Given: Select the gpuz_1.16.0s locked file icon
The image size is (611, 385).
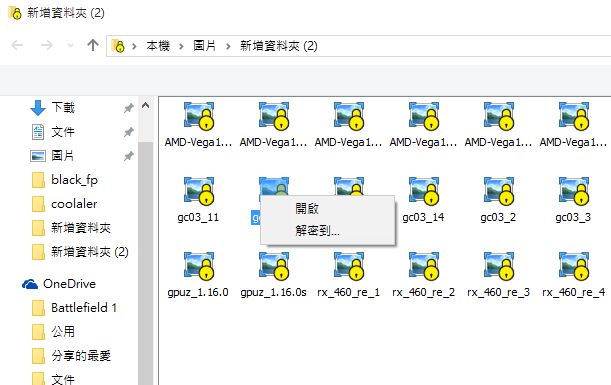Looking at the screenshot, I should point(274,266).
